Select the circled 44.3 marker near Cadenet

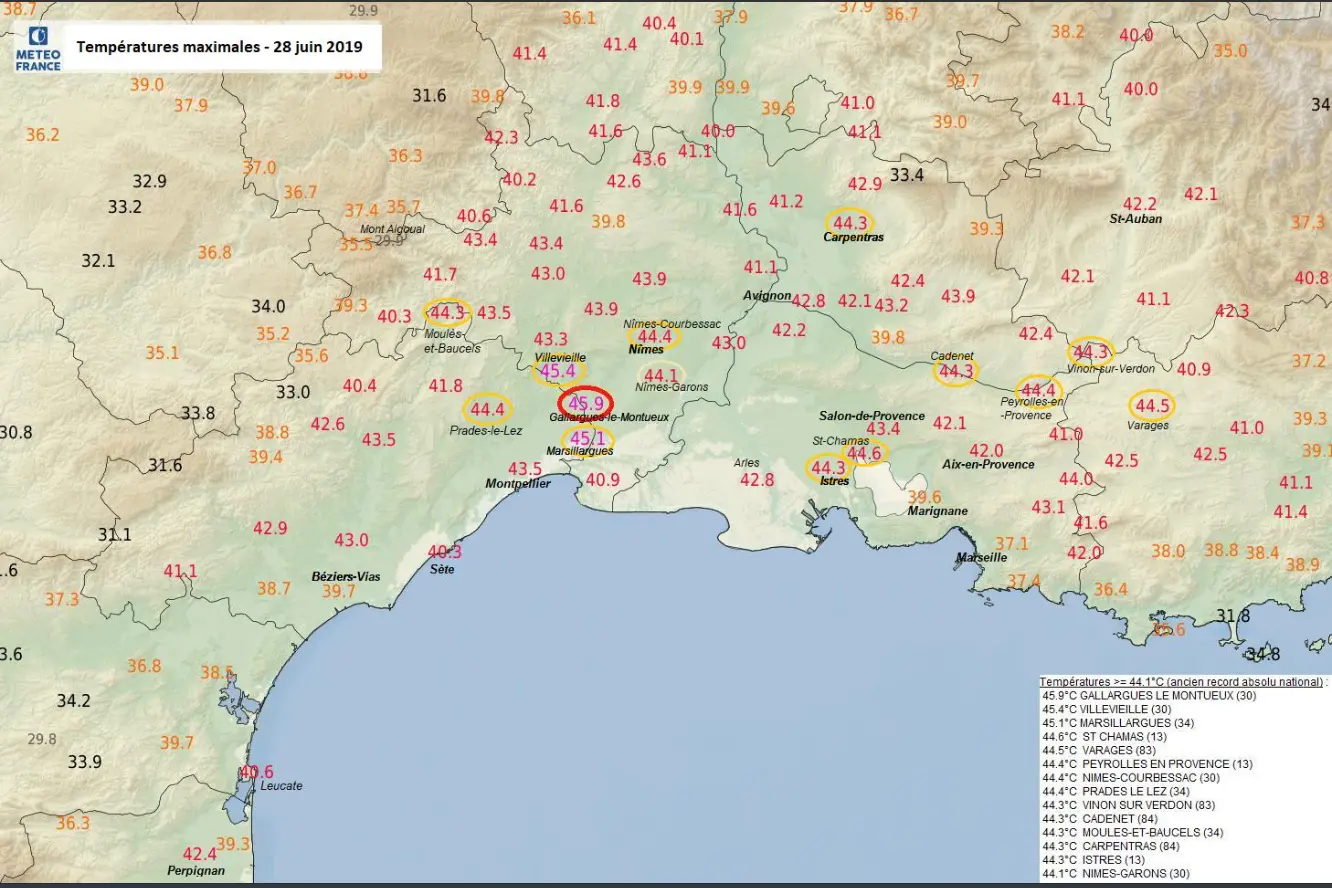tap(955, 372)
